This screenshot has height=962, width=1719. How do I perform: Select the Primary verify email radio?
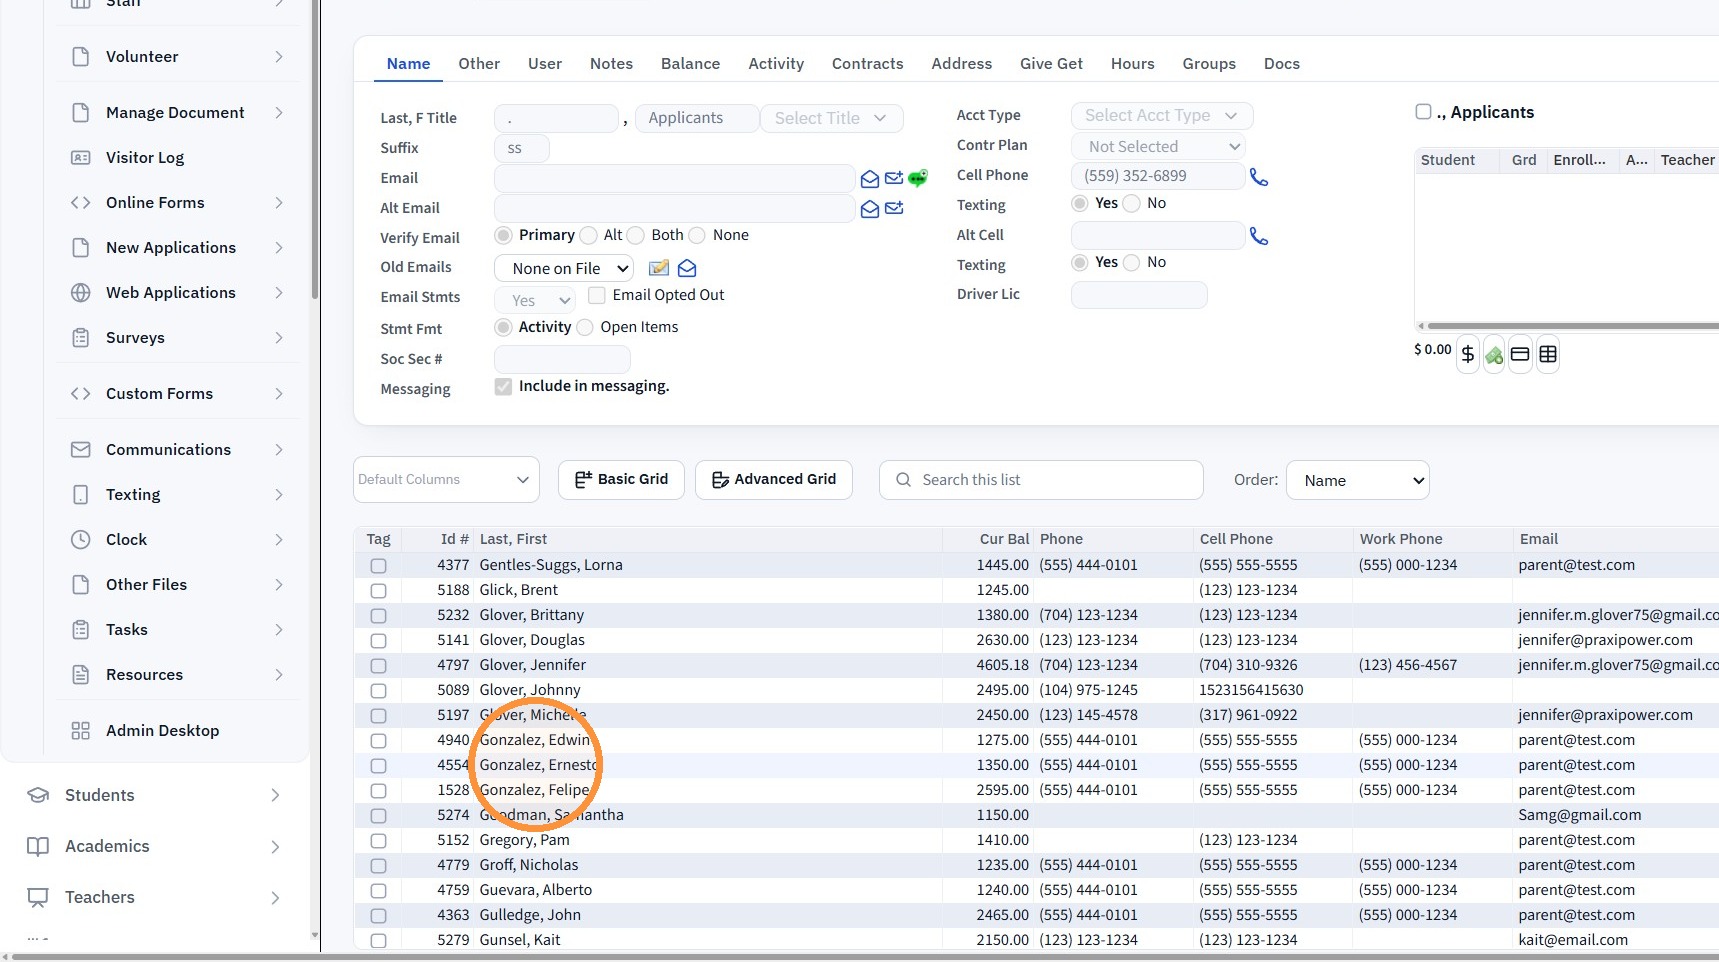click(504, 235)
